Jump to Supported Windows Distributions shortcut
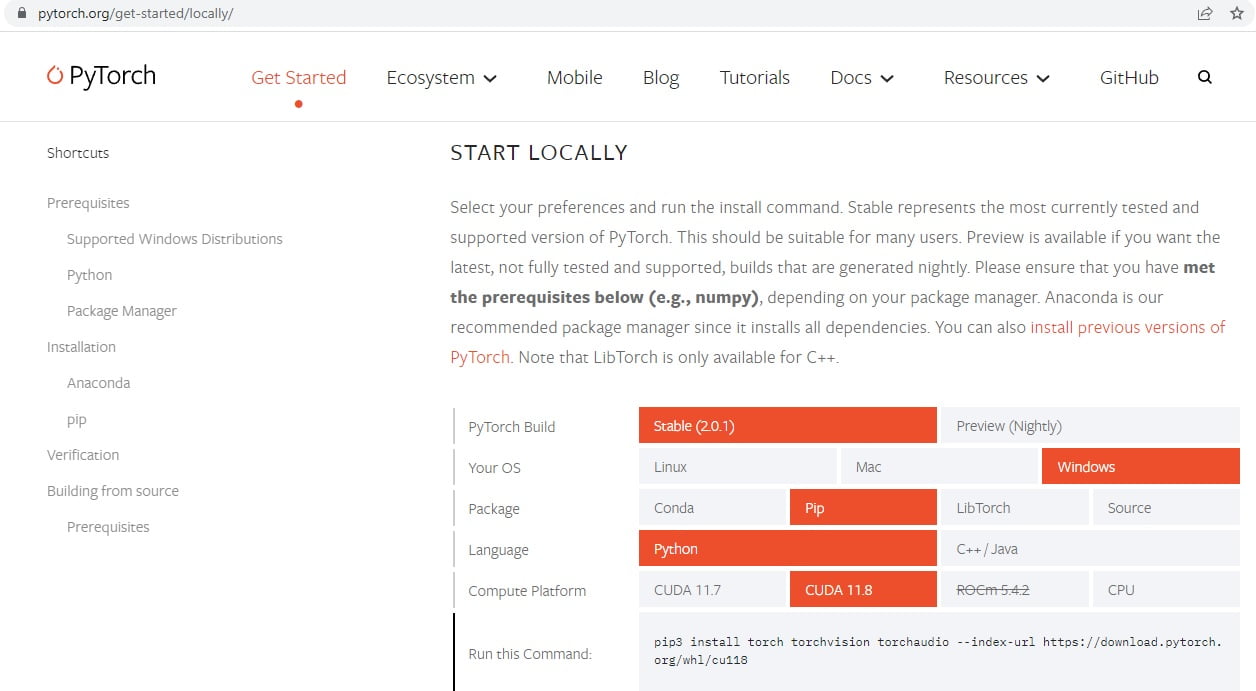Screen dimensions: 1256x691 [175, 239]
